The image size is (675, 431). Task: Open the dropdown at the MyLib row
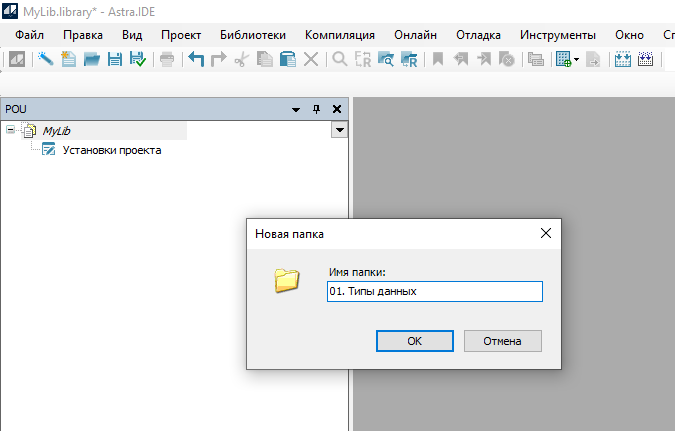click(x=339, y=130)
